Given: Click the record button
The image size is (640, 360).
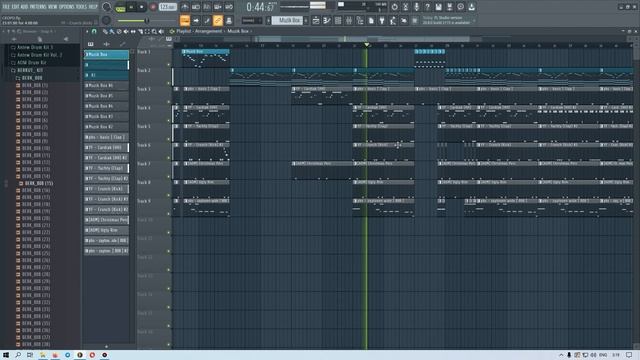Looking at the screenshot, I should [153, 7].
